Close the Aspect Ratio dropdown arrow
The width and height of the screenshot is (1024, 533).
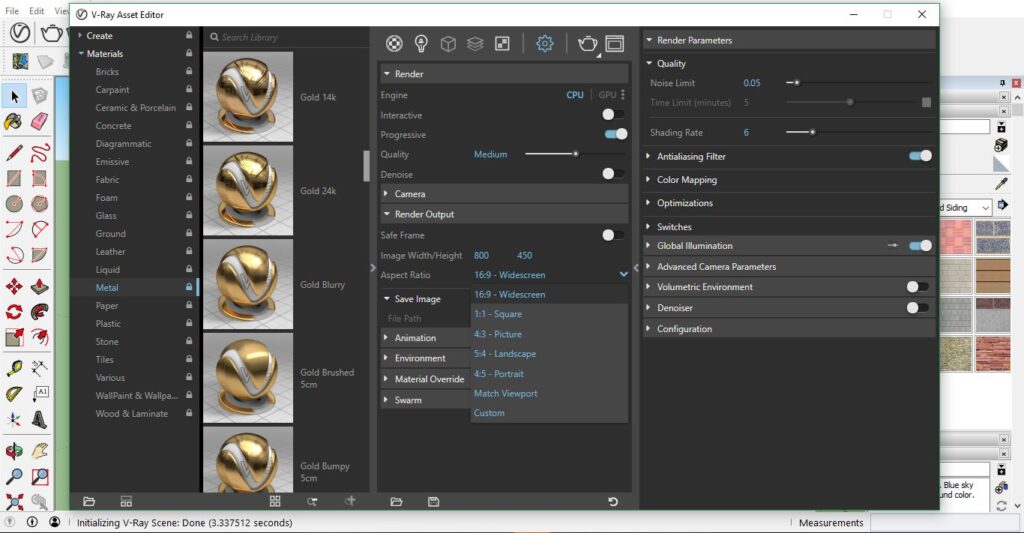[x=624, y=274]
